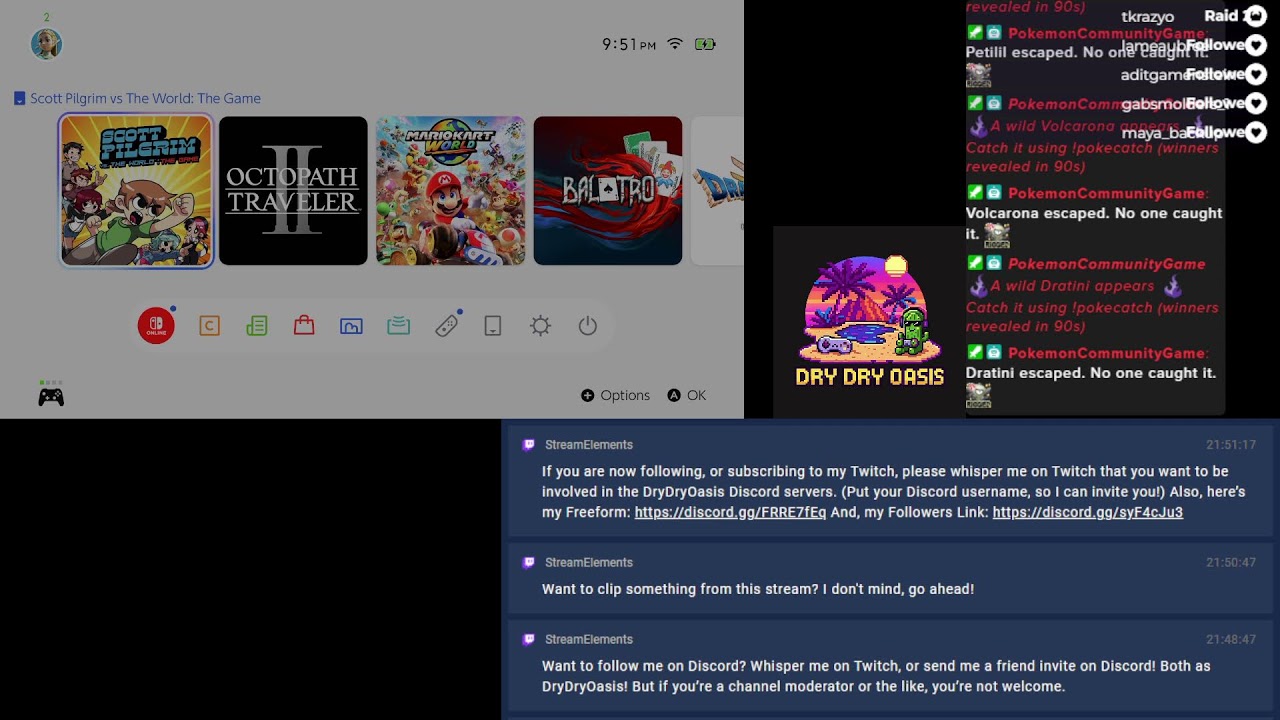Open System Settings gear icon
The height and width of the screenshot is (720, 1280).
(x=541, y=326)
